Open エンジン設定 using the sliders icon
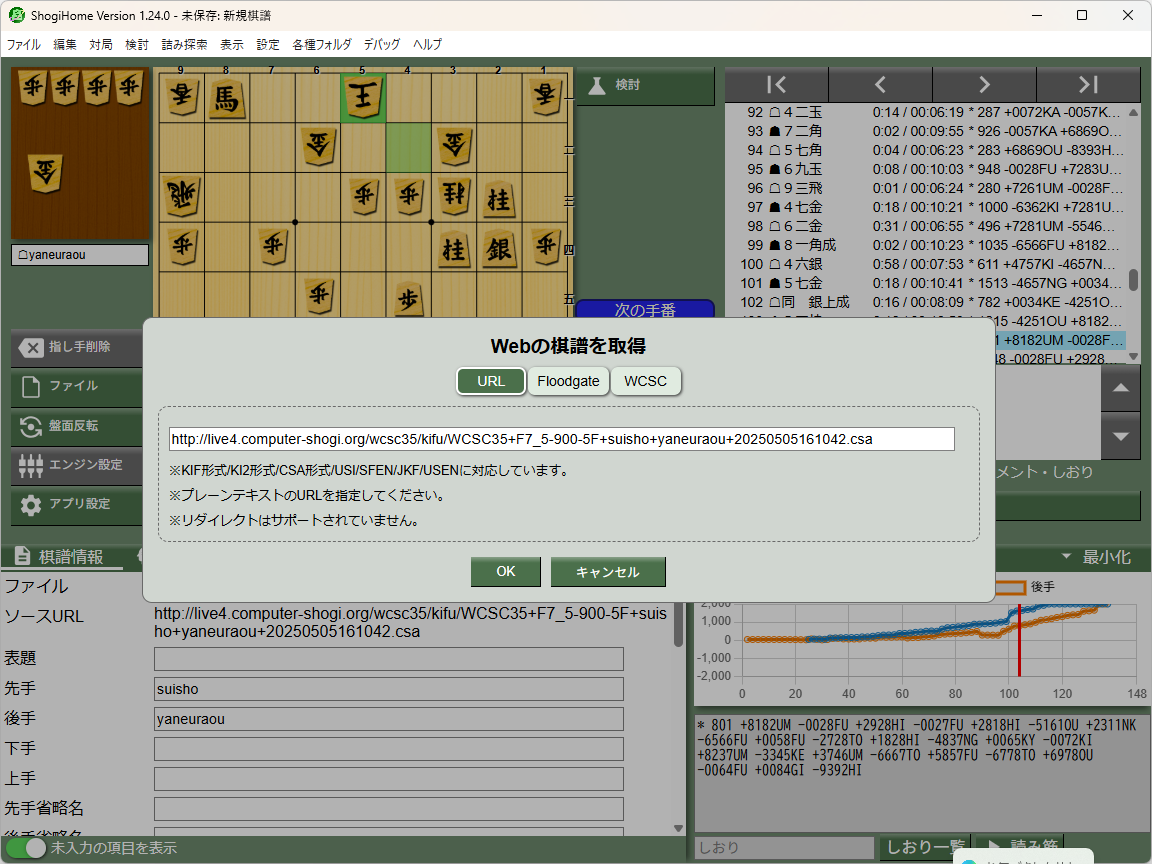Image resolution: width=1152 pixels, height=864 pixels. click(30, 465)
